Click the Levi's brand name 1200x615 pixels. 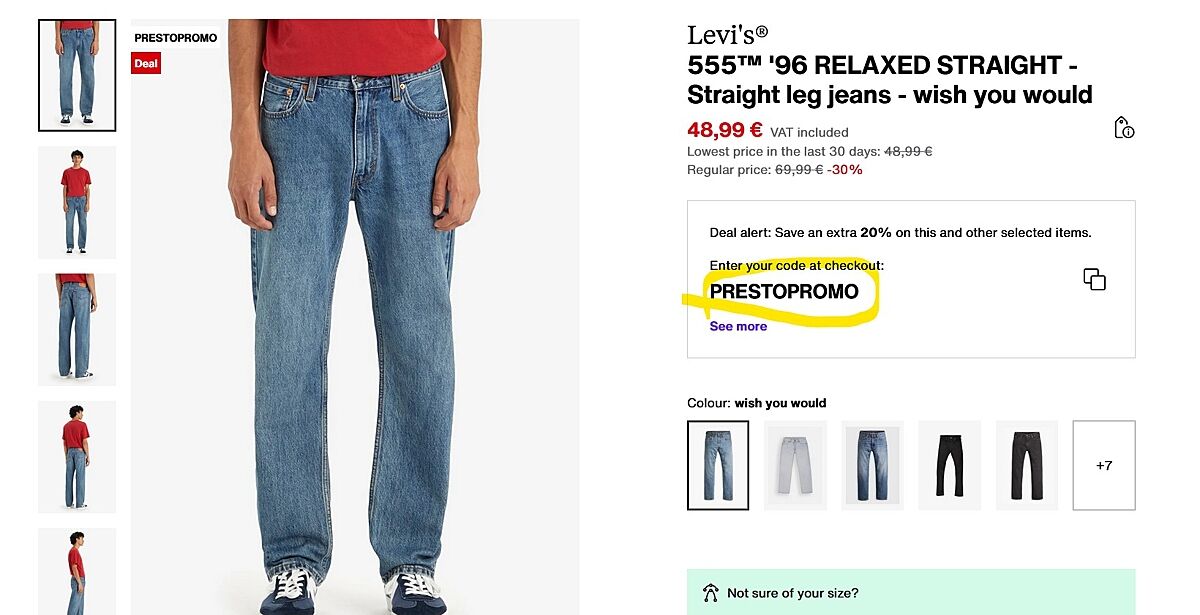click(x=727, y=35)
